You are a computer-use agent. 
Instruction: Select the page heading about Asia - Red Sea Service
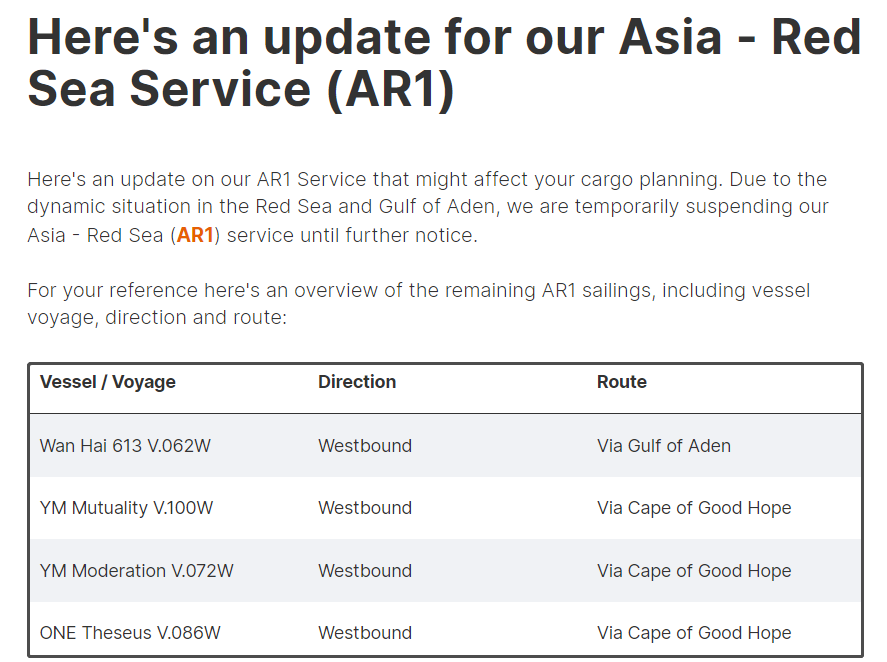(x=444, y=63)
